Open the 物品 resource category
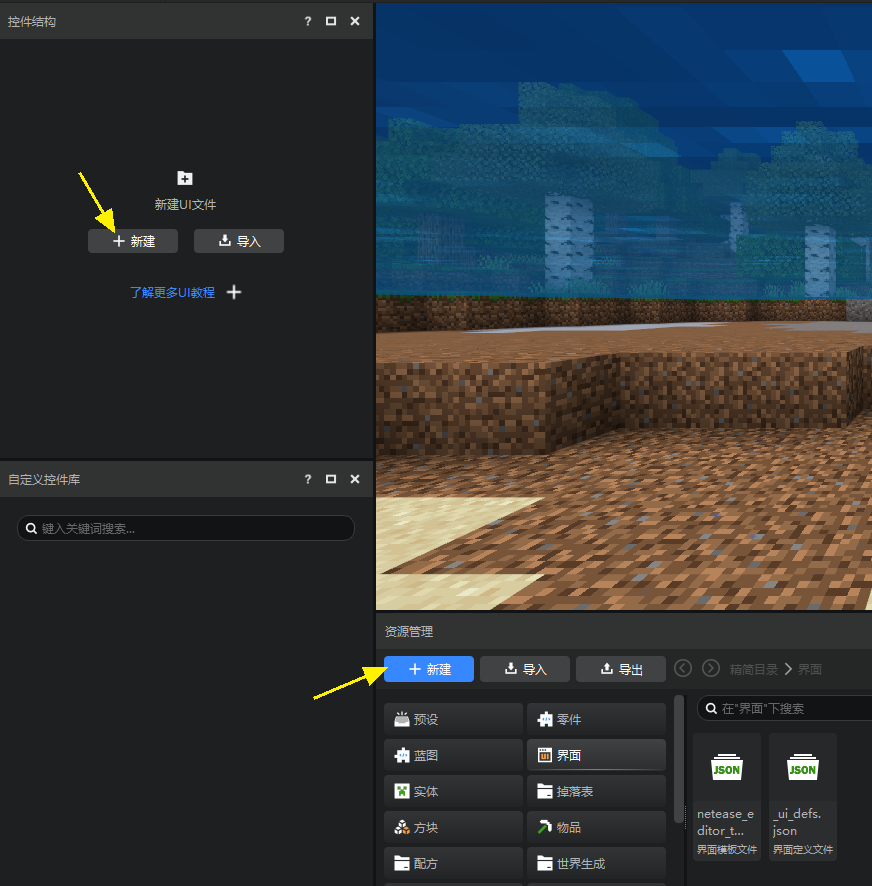Image resolution: width=872 pixels, height=886 pixels. coord(596,828)
